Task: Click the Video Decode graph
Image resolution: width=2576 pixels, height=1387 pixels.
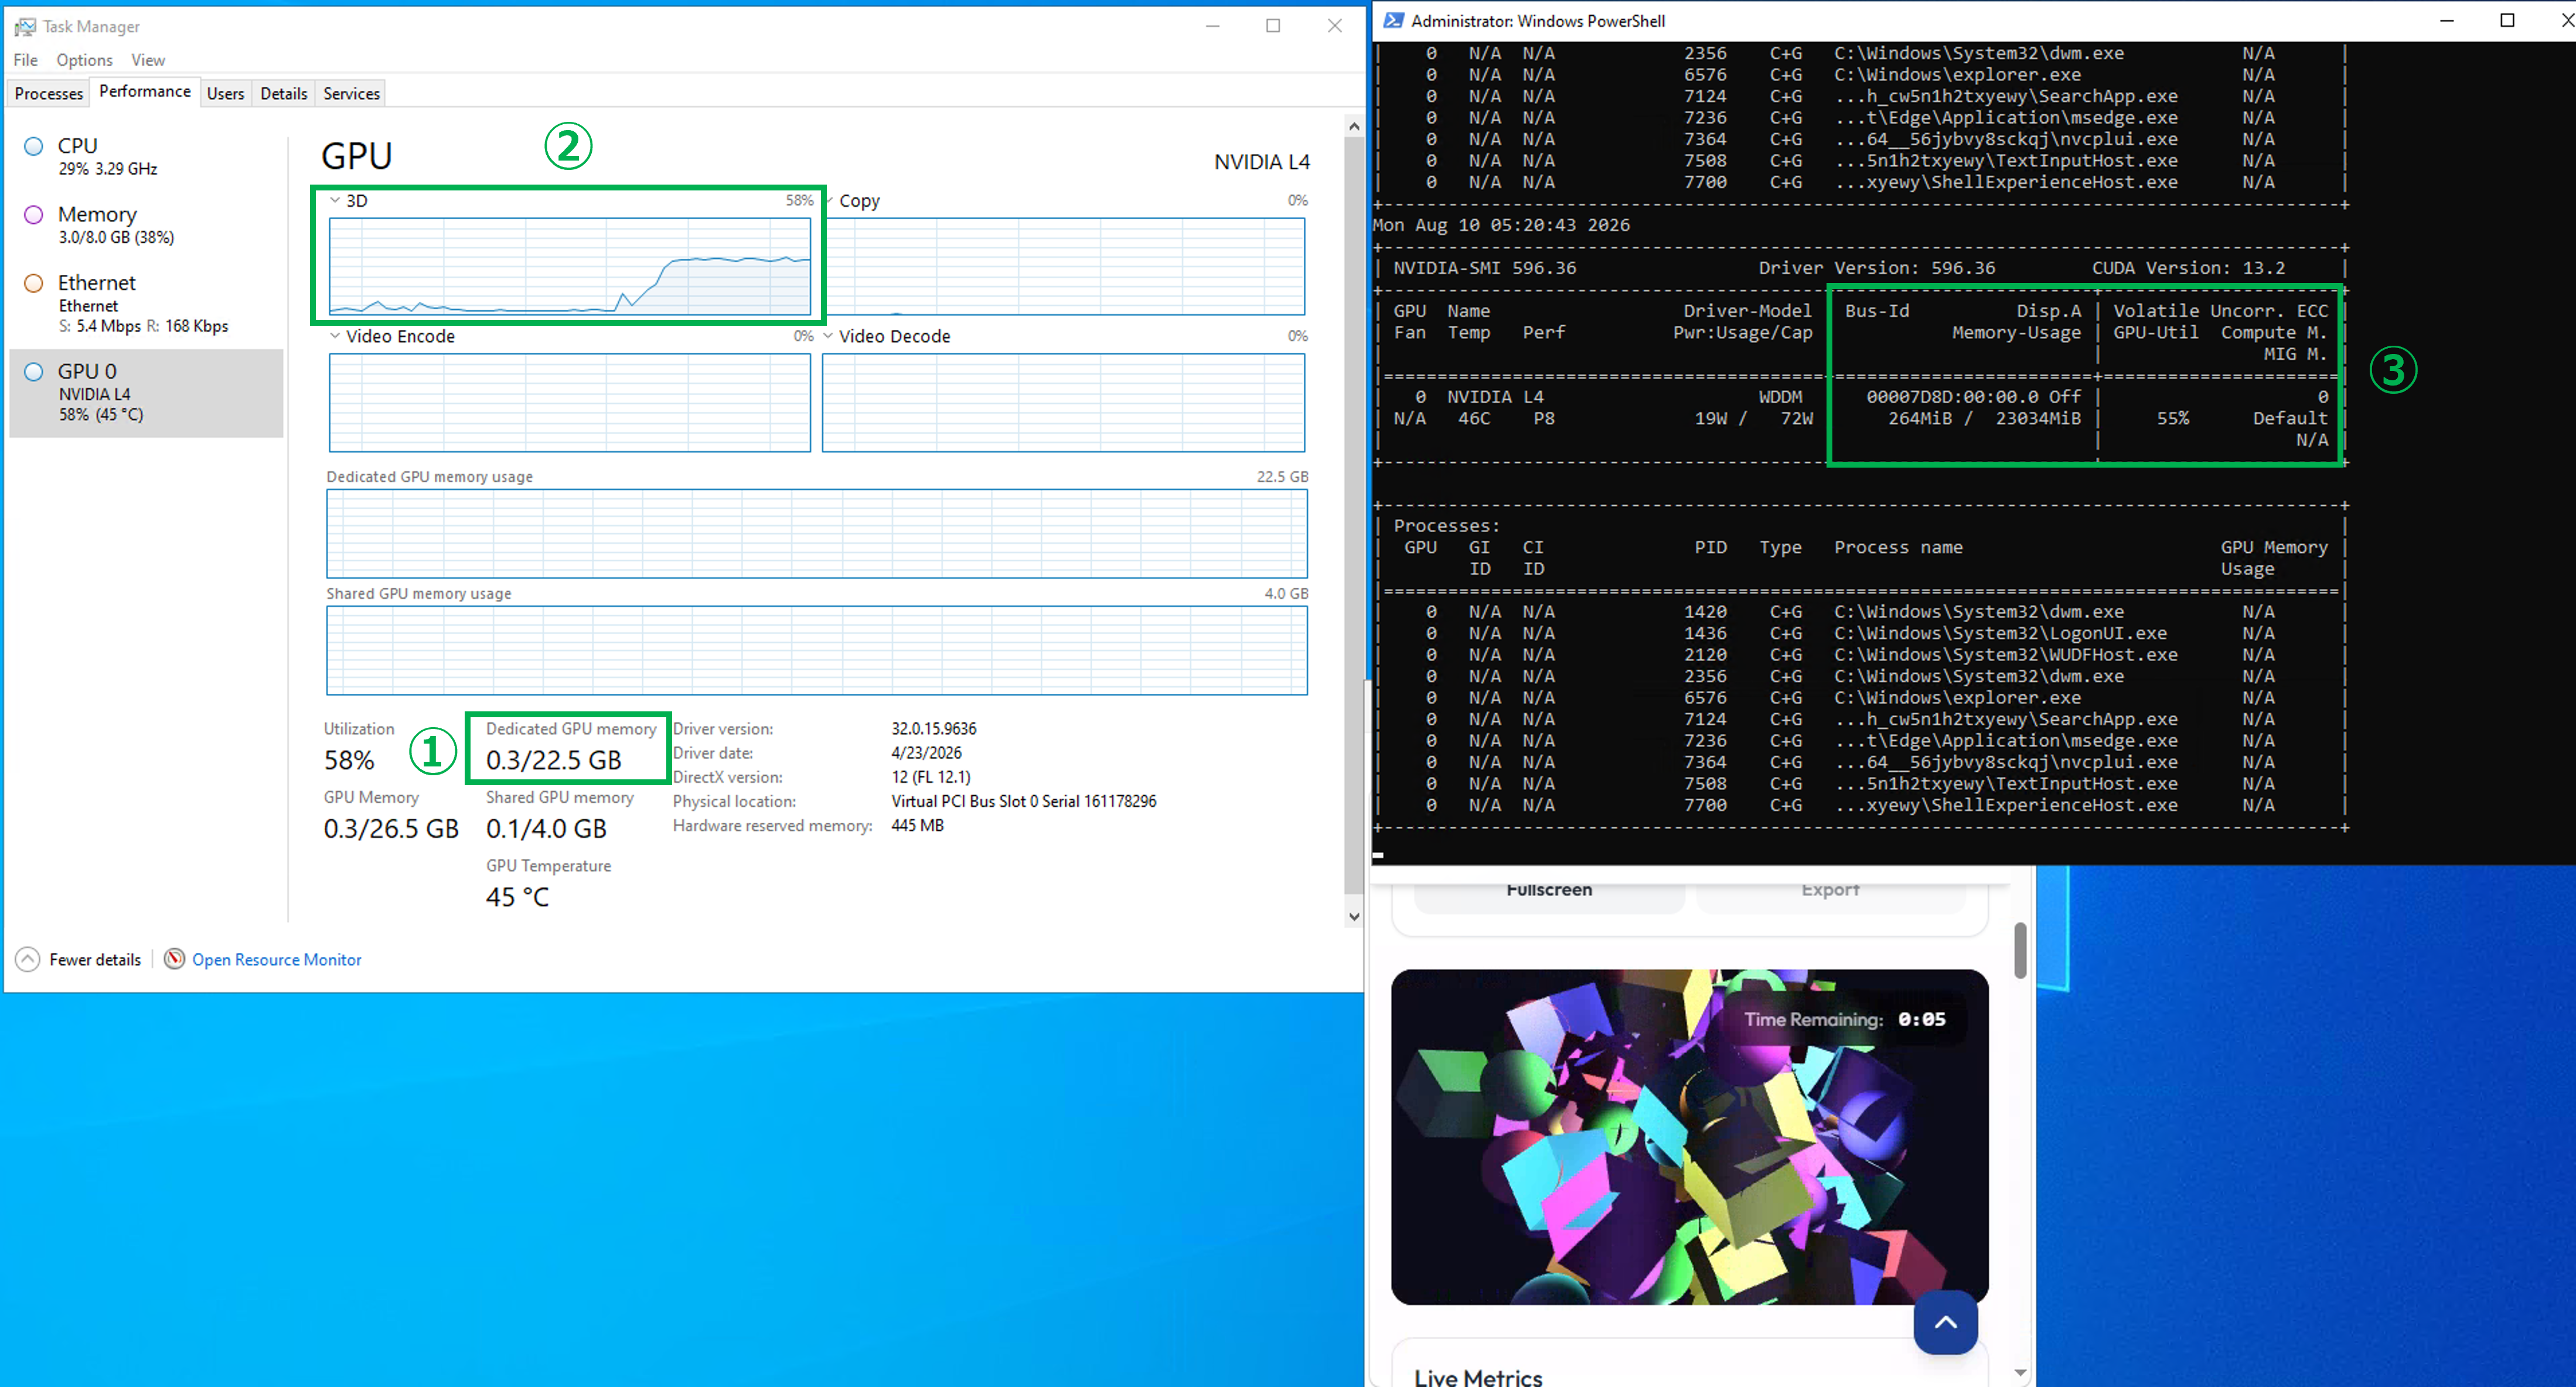Action: coord(1063,403)
